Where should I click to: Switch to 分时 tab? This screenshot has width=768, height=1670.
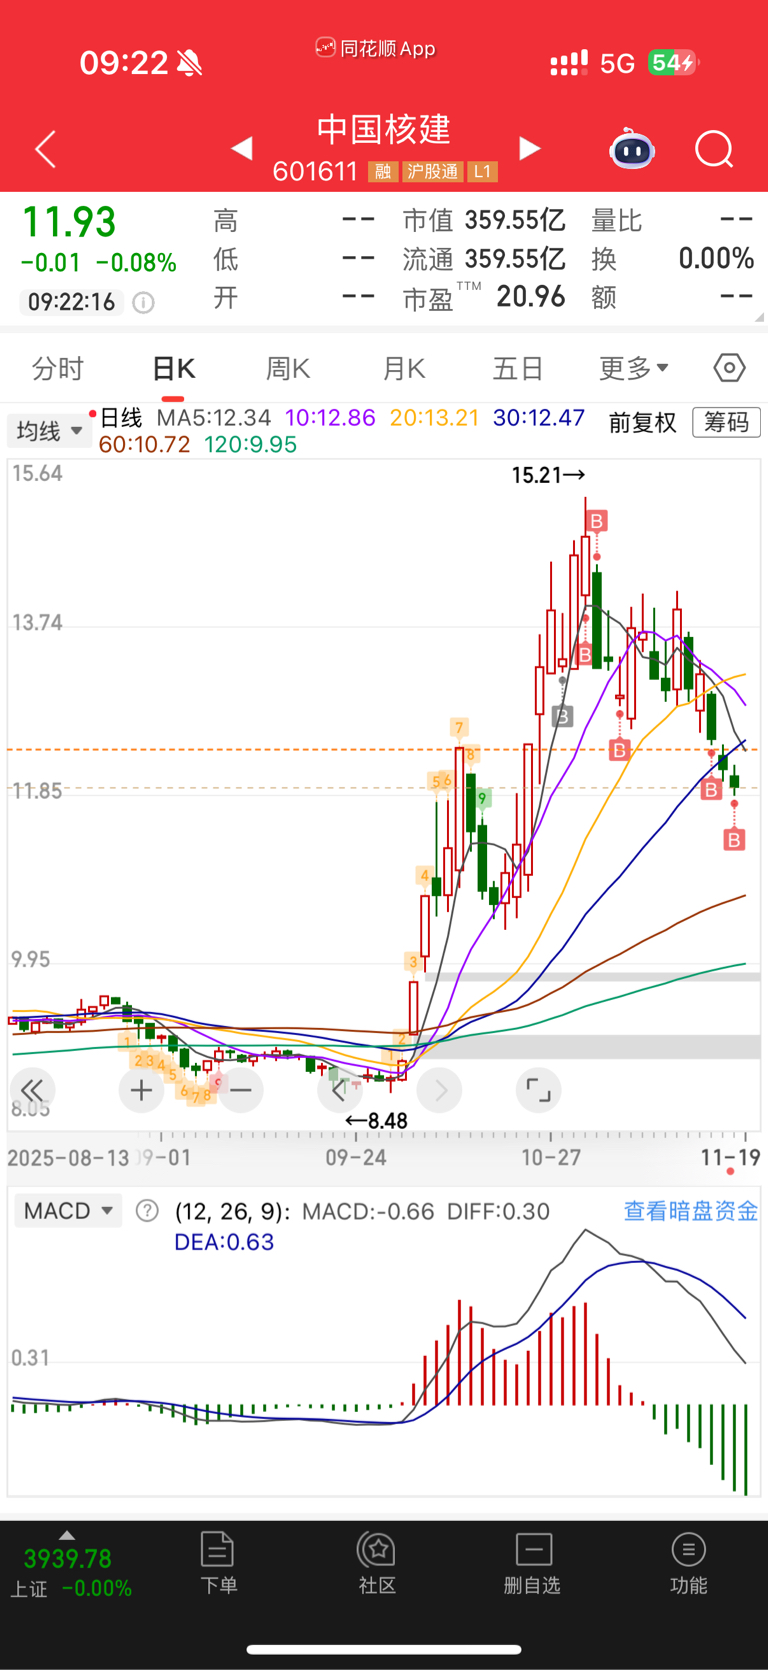pos(58,368)
